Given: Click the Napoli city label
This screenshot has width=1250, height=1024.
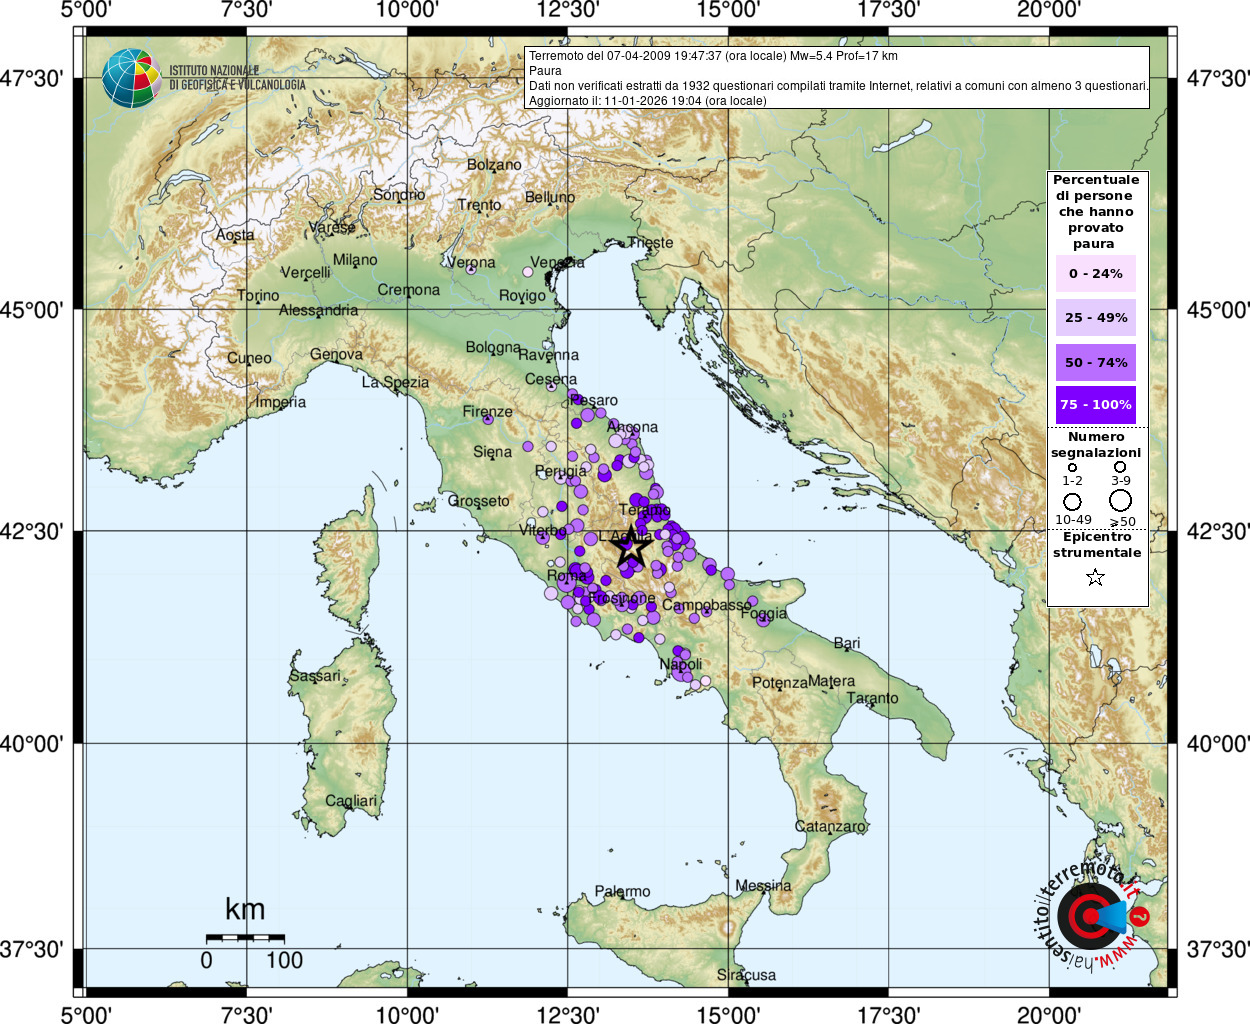Looking at the screenshot, I should coord(680,665).
